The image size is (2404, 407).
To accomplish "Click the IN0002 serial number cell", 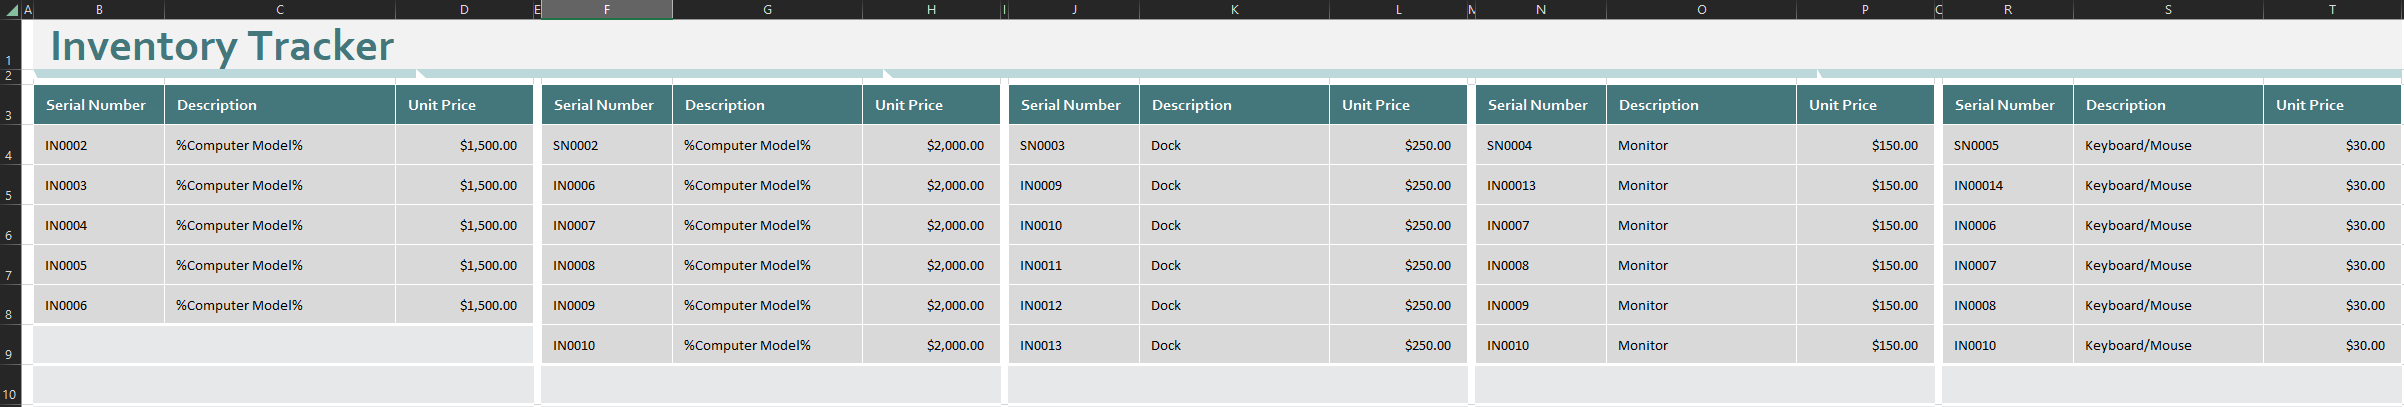I will pyautogui.click(x=98, y=145).
